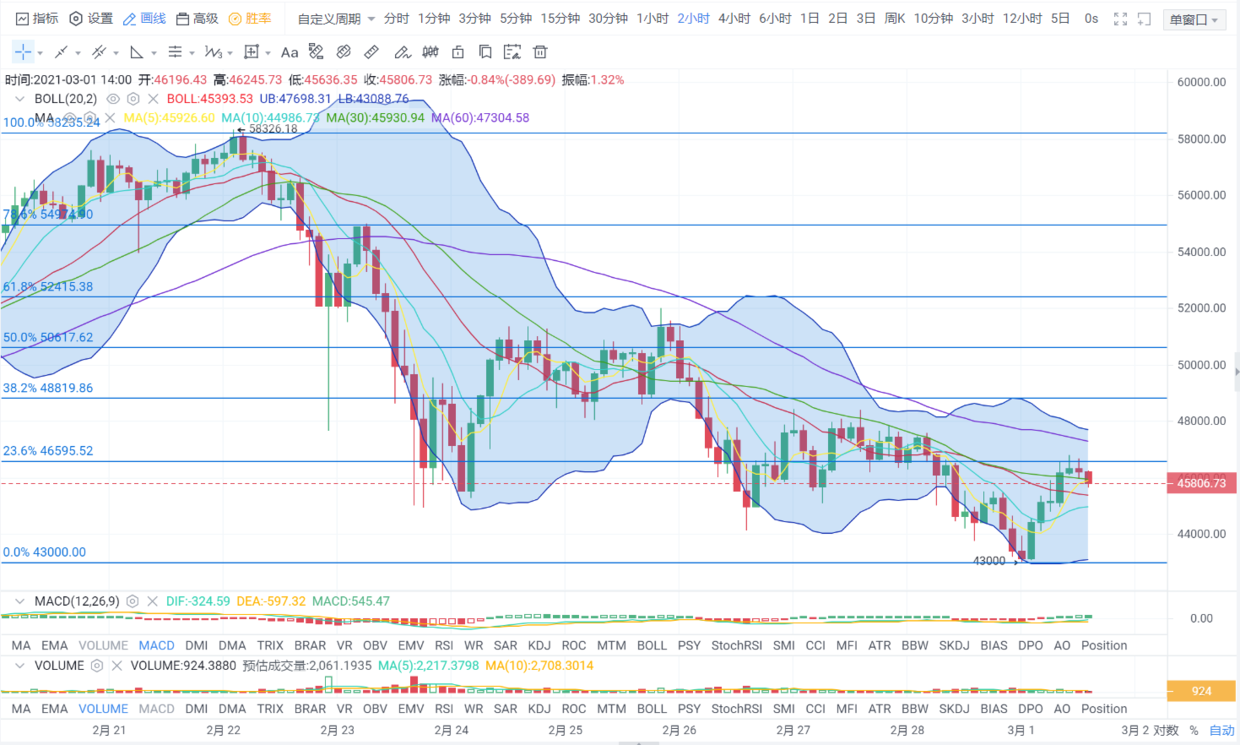Lock drawings with the padlock icon

[x=458, y=52]
